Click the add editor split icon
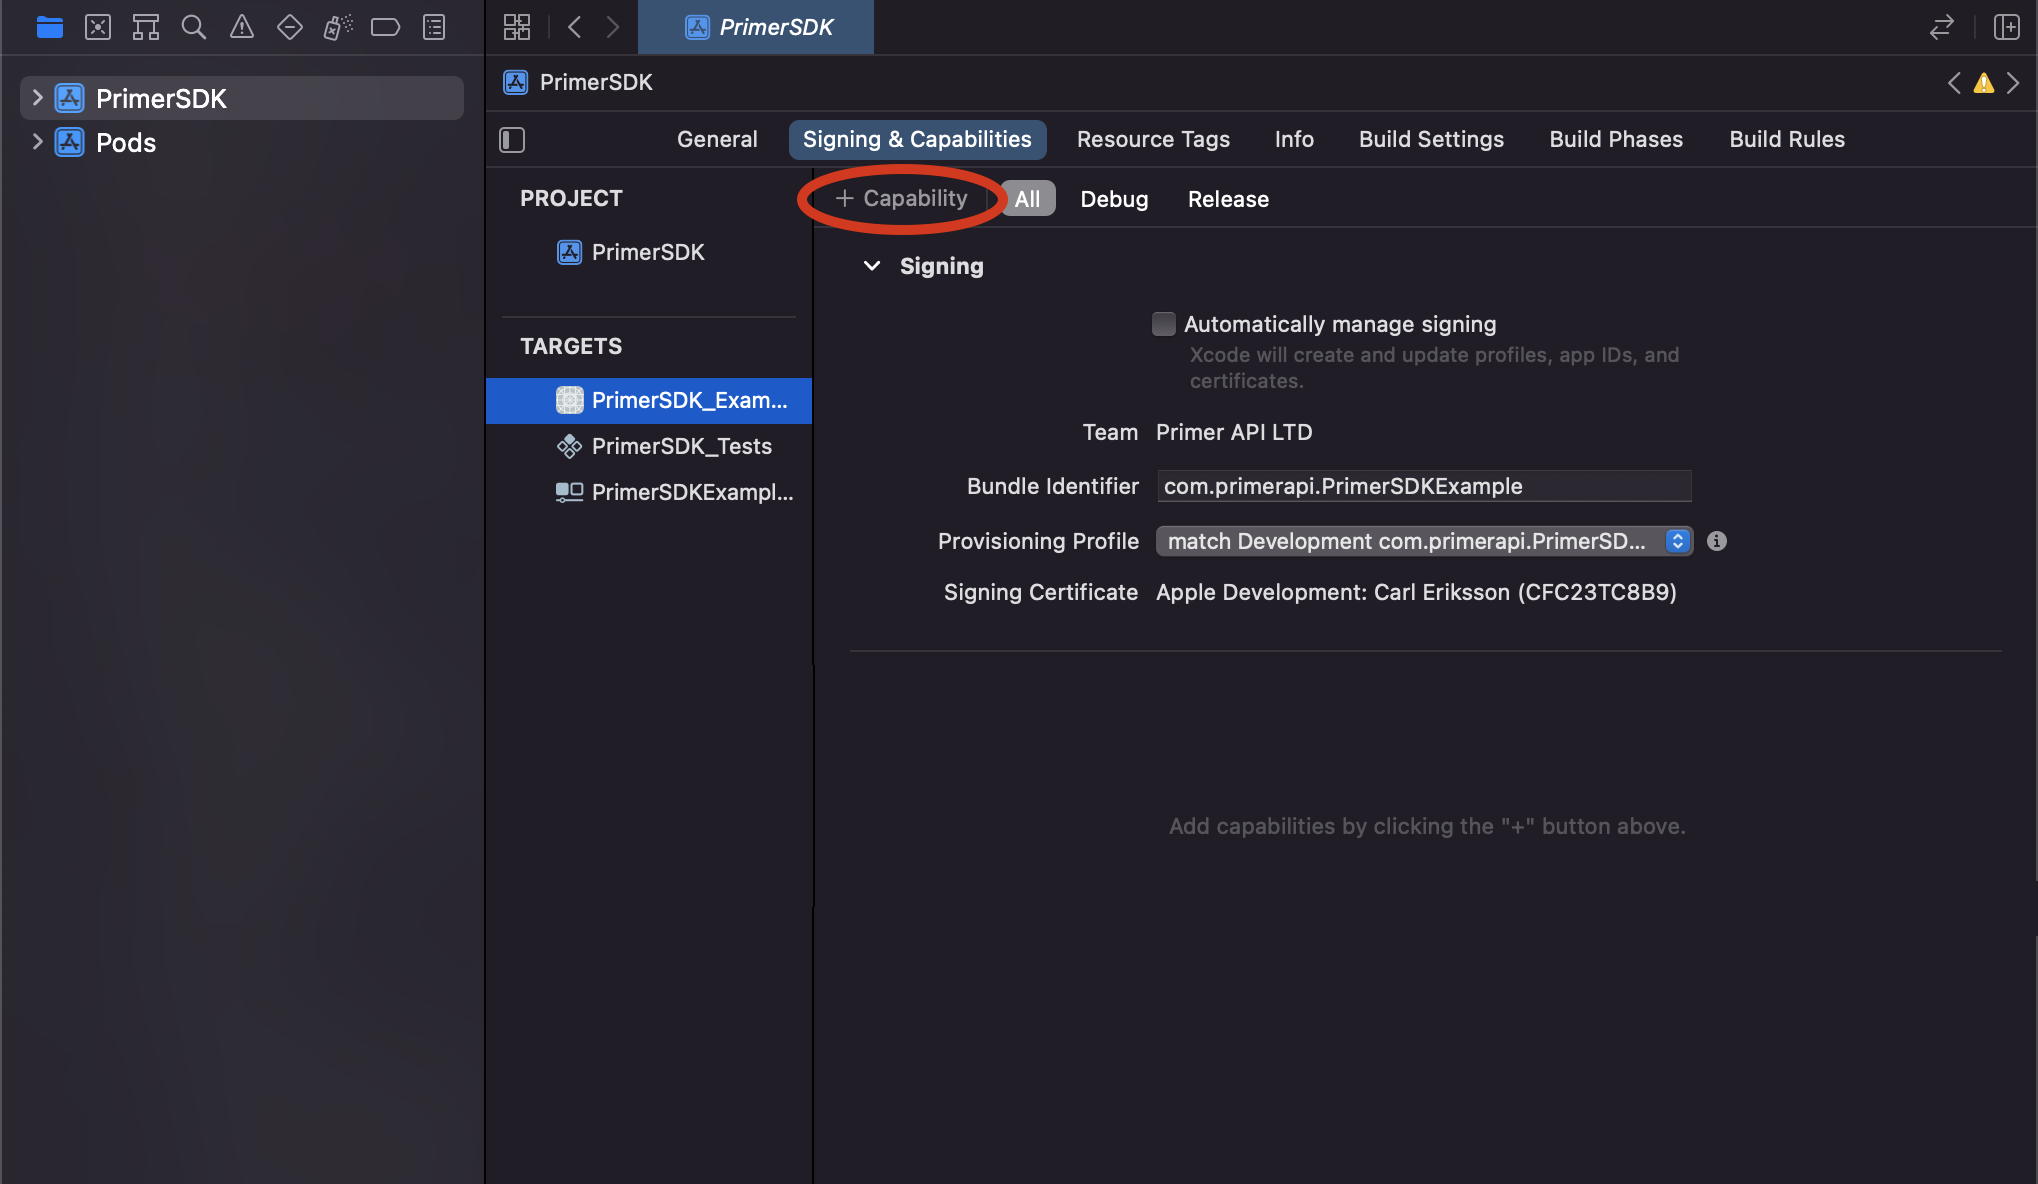 (x=2006, y=27)
